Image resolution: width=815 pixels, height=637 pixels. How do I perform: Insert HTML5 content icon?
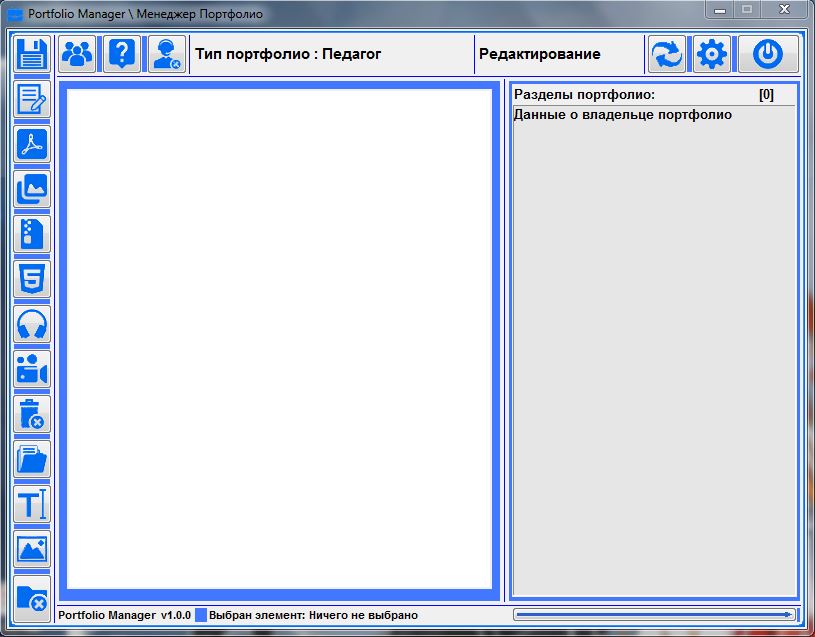coord(32,278)
